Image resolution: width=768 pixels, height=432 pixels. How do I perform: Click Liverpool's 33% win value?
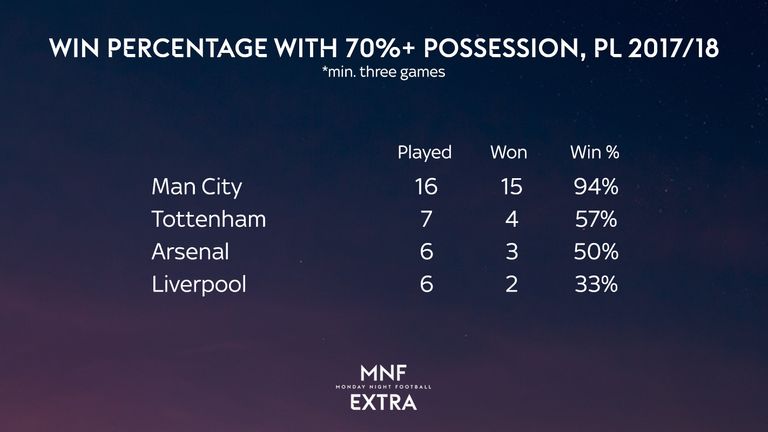[596, 285]
